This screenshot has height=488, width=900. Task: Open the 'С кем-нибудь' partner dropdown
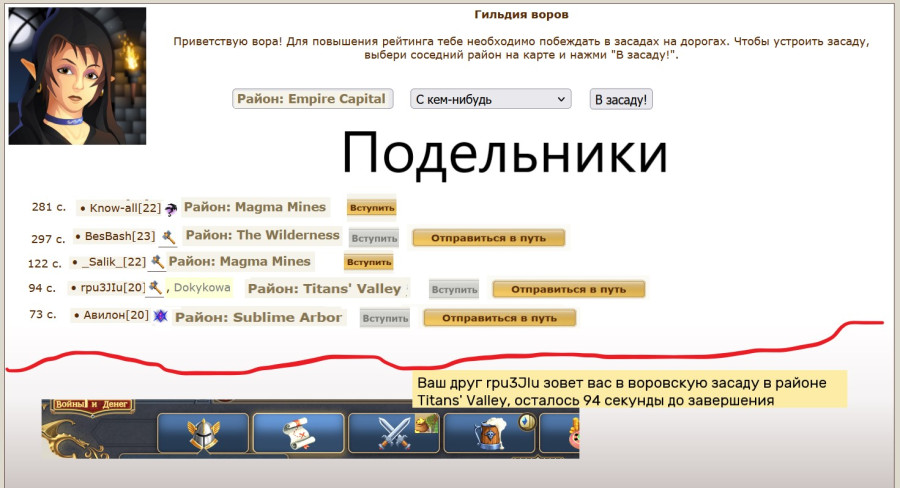tap(490, 99)
